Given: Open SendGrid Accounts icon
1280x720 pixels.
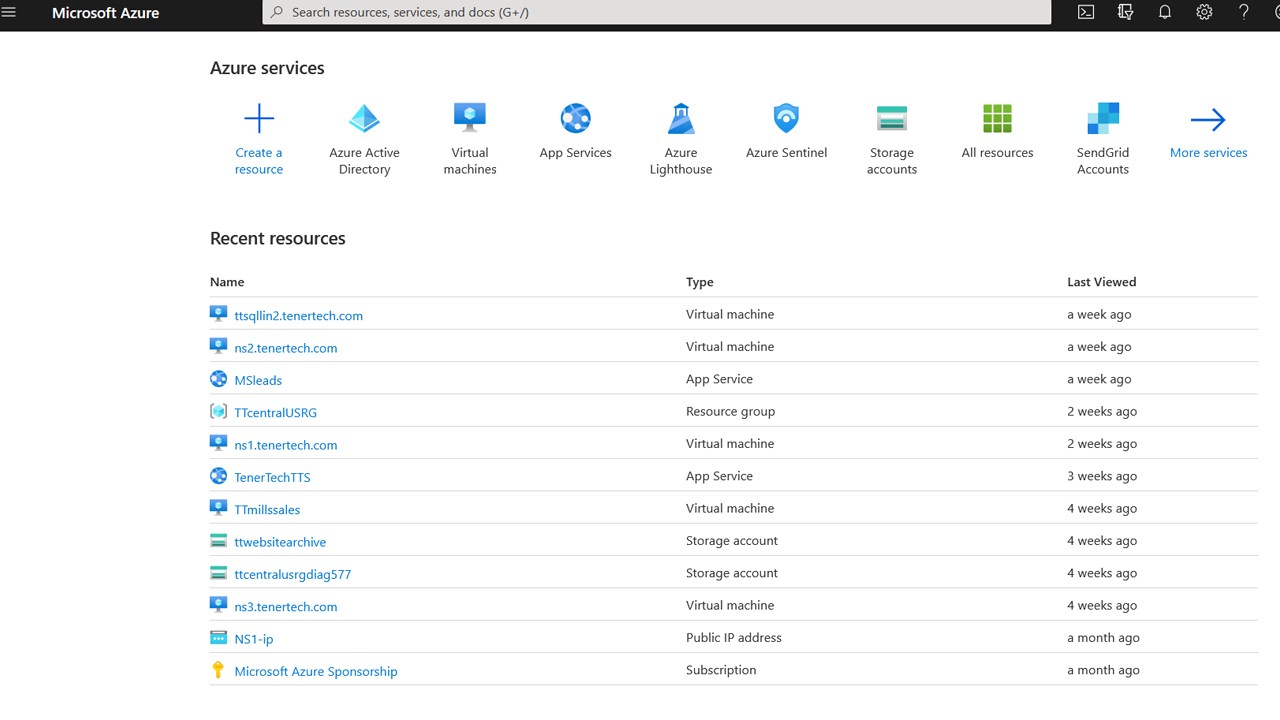Looking at the screenshot, I should point(1103,118).
